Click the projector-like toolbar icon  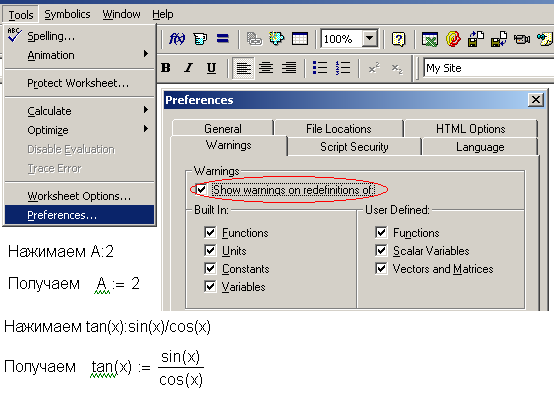(x=522, y=39)
